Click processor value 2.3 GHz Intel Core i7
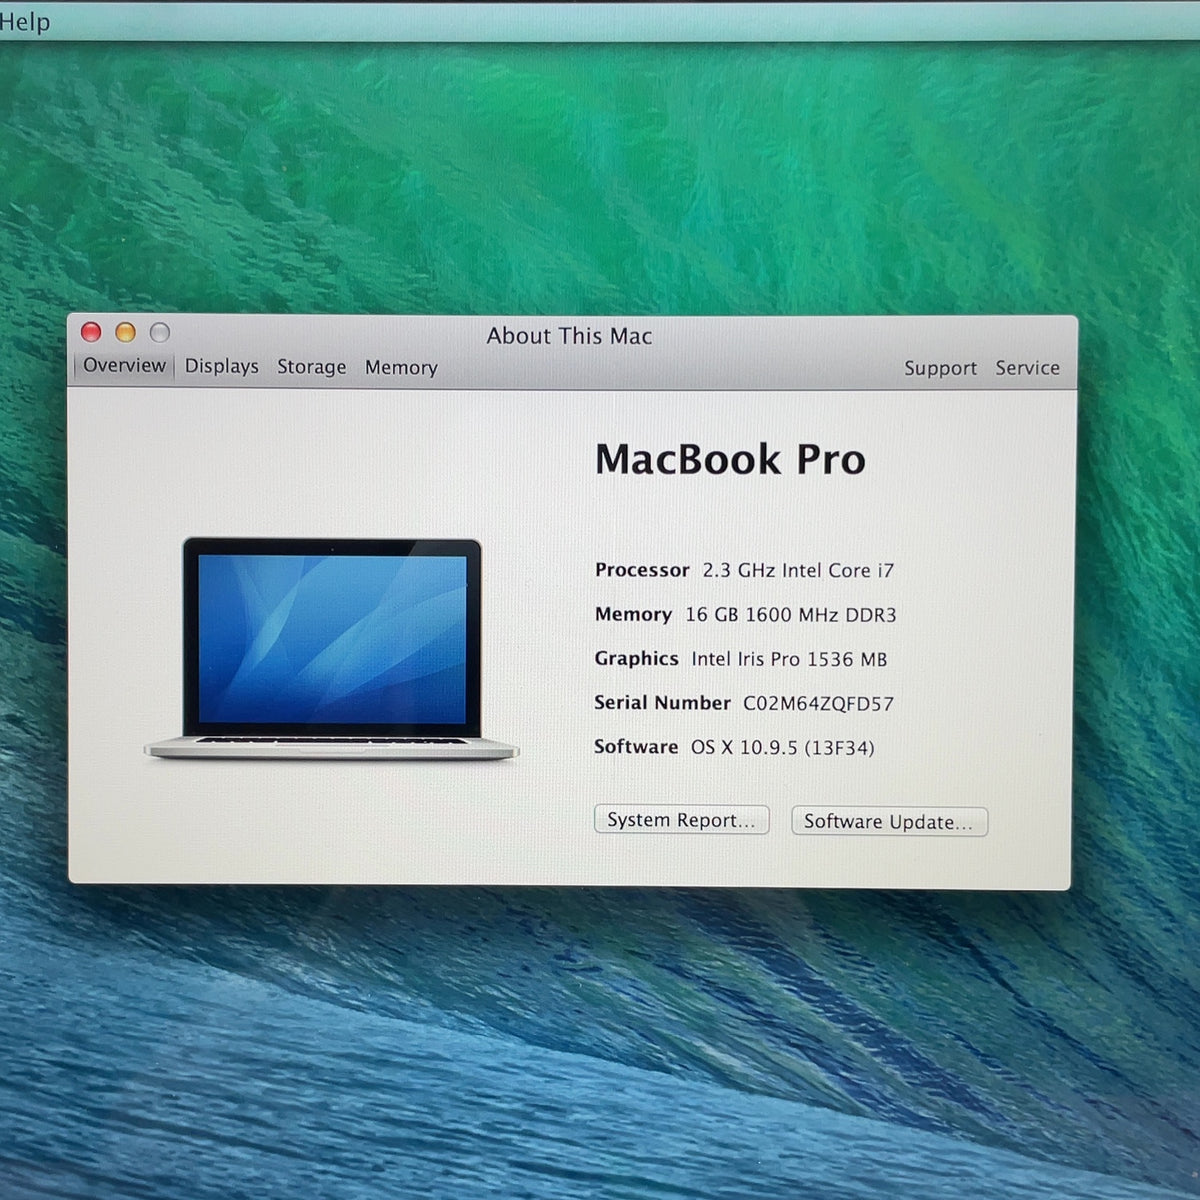This screenshot has height=1200, width=1200. click(798, 570)
